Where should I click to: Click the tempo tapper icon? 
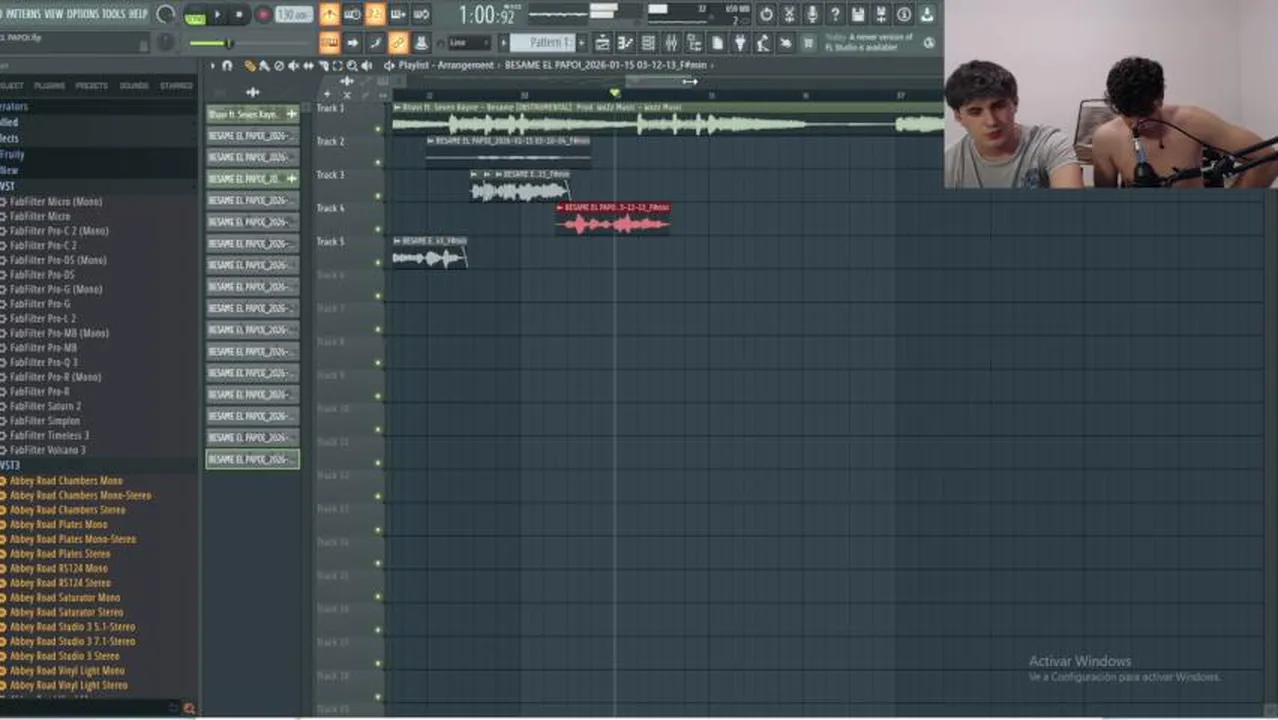[763, 43]
